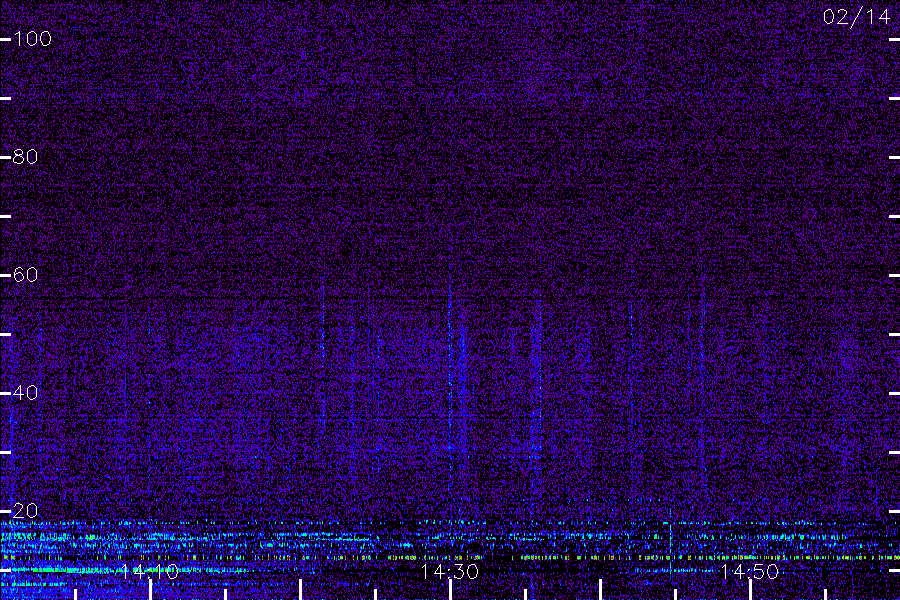
Task: Click the 14:30 time label
Action: [450, 572]
